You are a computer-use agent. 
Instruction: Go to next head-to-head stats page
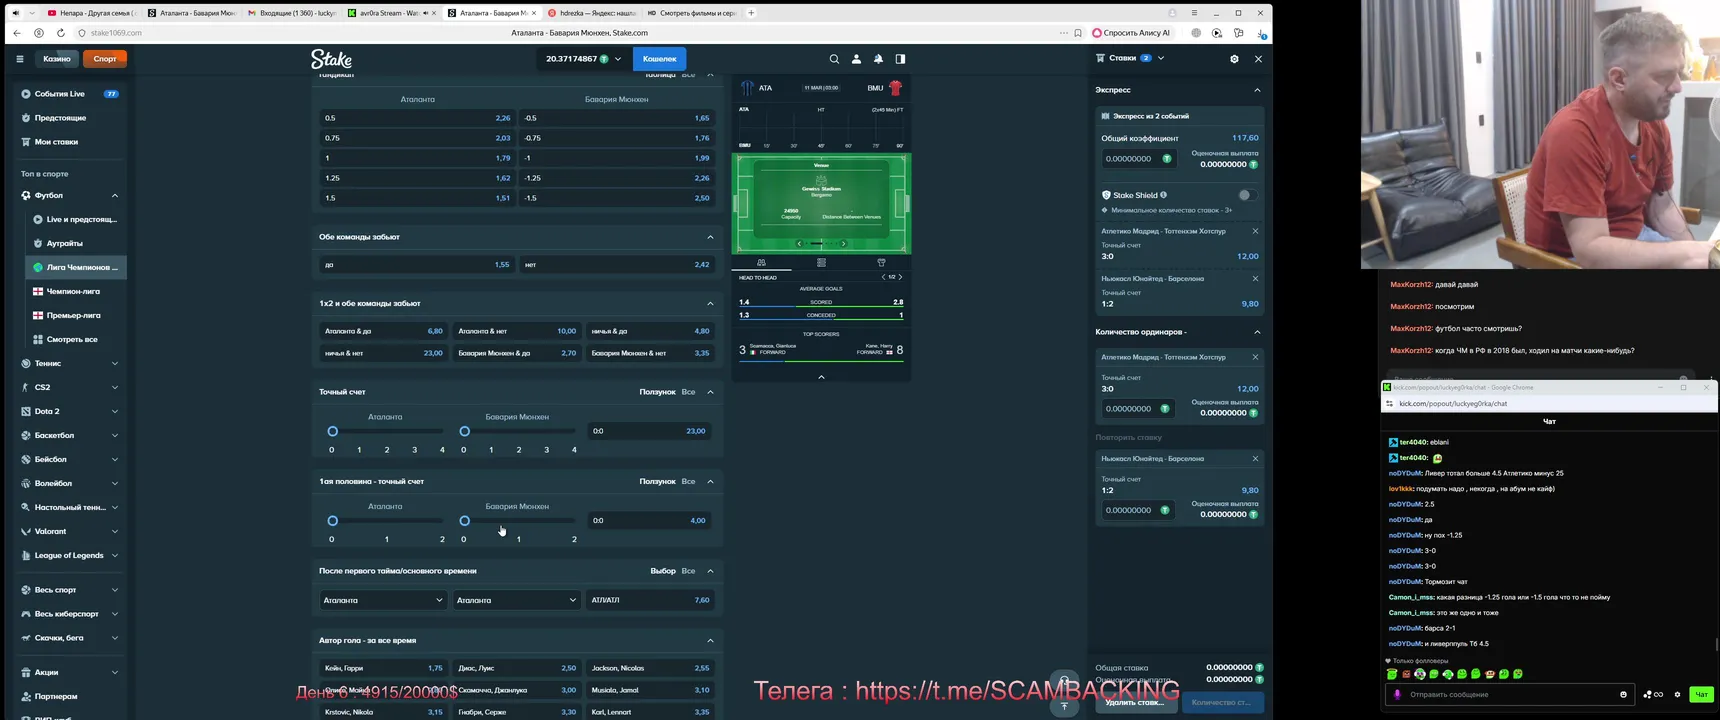point(900,277)
